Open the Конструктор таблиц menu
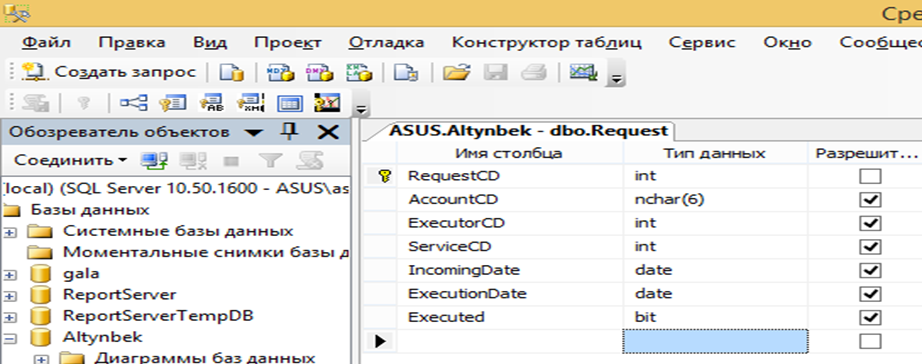The width and height of the screenshot is (922, 364). click(547, 42)
